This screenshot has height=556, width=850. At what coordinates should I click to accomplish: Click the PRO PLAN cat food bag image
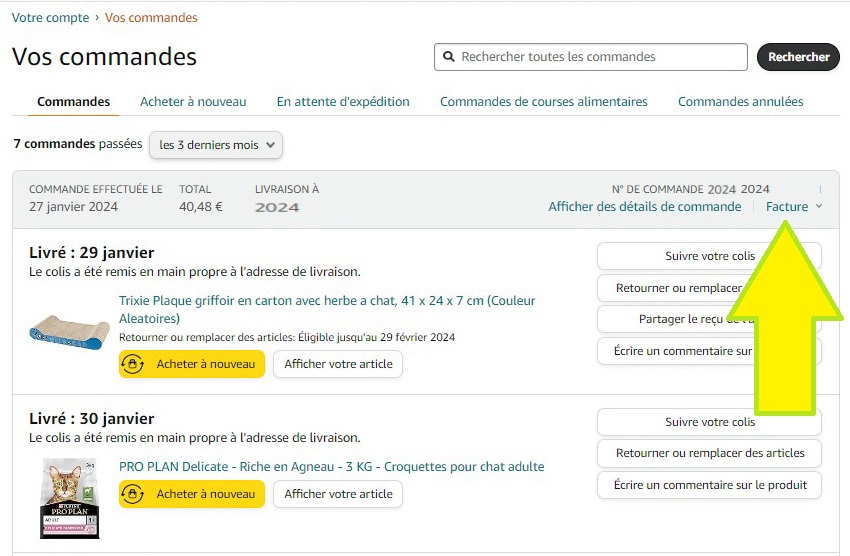tap(69, 500)
